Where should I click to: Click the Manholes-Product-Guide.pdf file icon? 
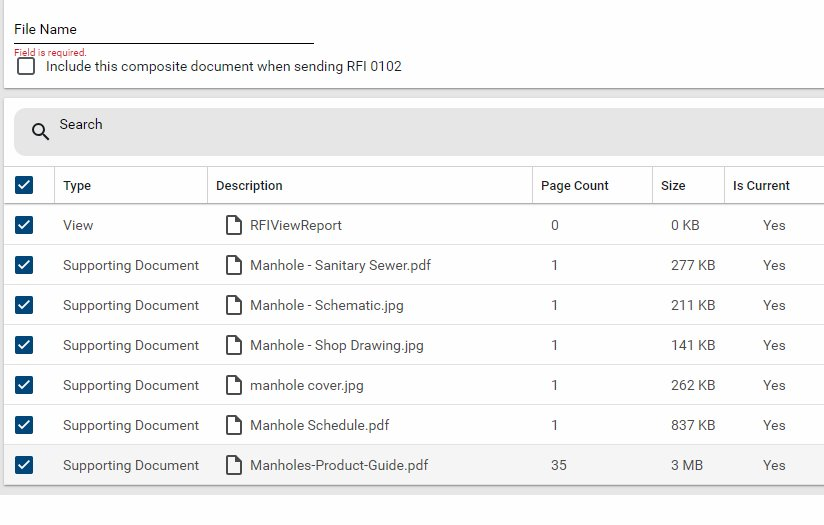tap(234, 465)
